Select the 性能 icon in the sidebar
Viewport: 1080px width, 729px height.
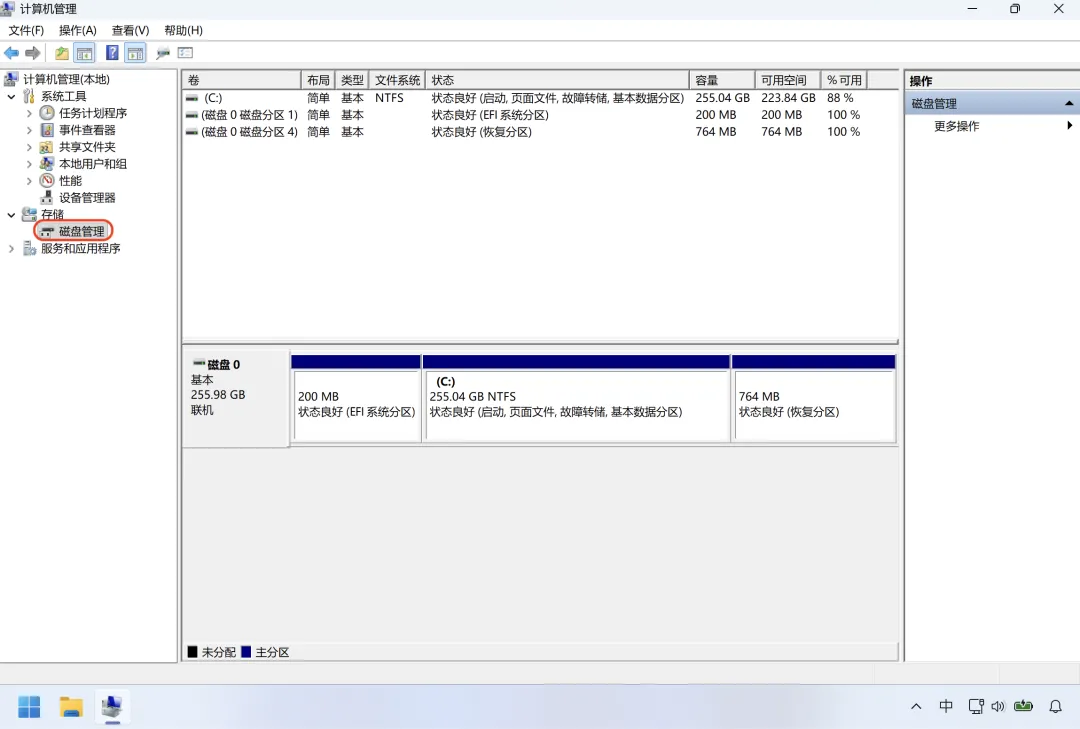pos(48,180)
